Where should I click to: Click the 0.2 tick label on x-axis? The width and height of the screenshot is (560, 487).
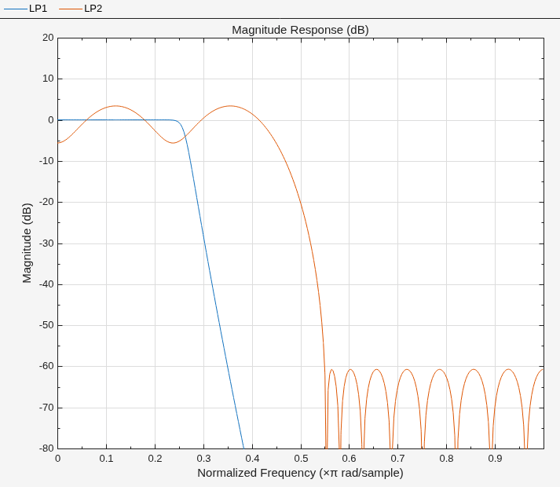pos(155,458)
